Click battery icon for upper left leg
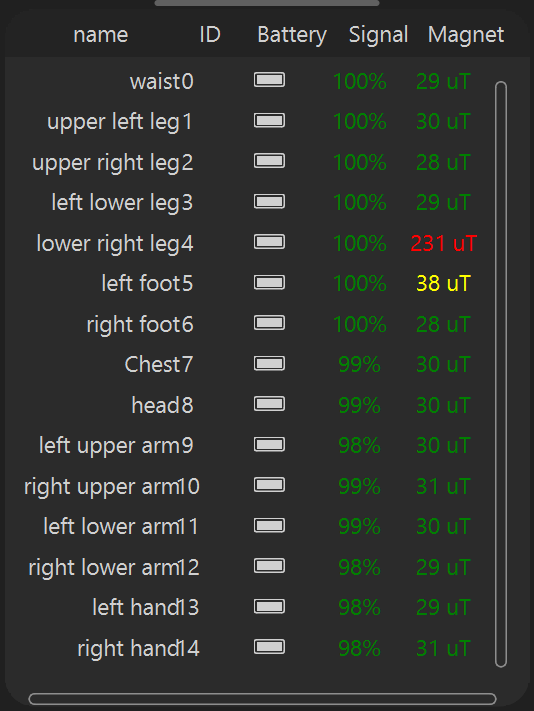The height and width of the screenshot is (711, 534). point(269,120)
